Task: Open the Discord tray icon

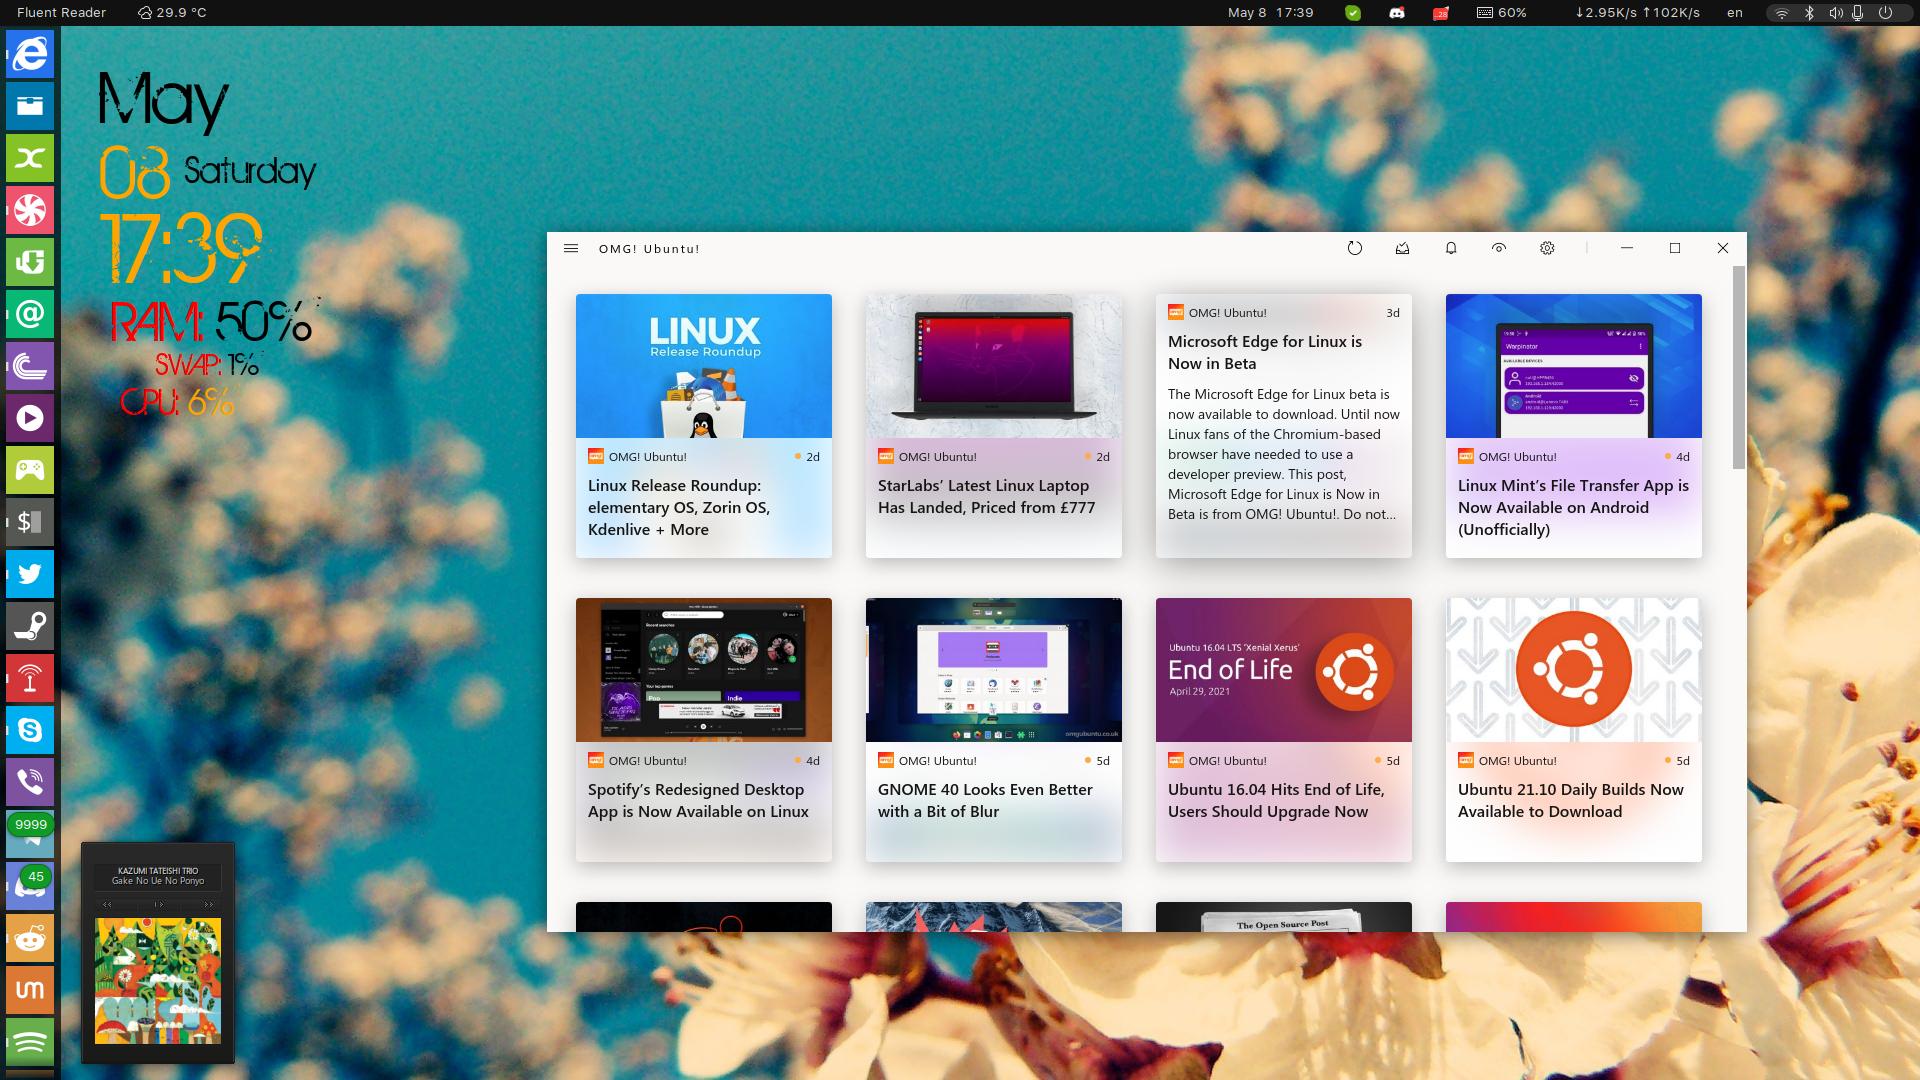Action: tap(1397, 13)
